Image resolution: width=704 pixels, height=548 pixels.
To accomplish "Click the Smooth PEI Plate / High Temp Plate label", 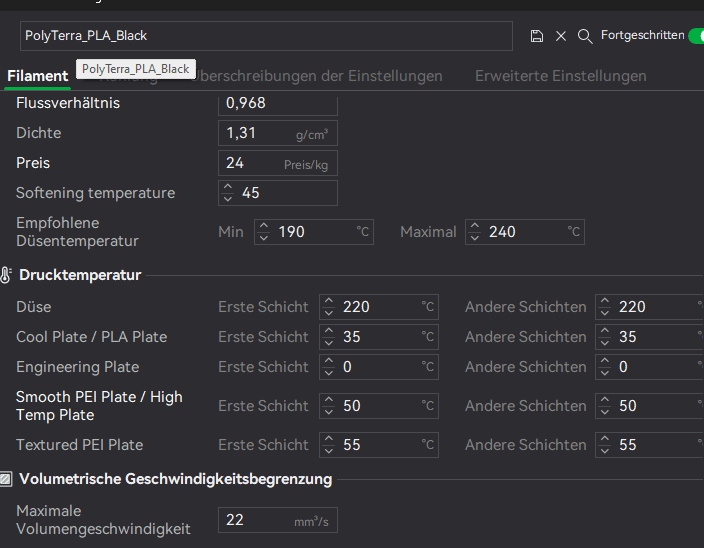I will click(99, 406).
